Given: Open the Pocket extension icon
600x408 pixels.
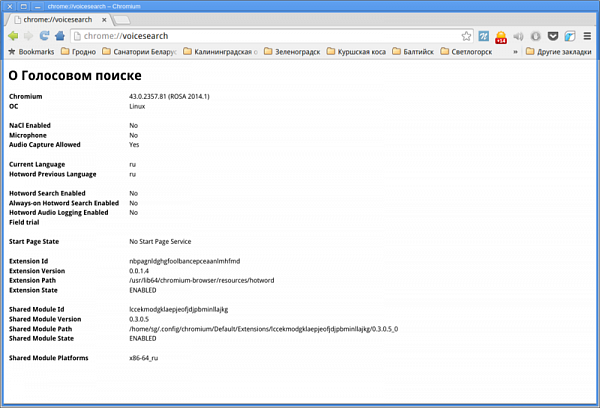Looking at the screenshot, I should (x=553, y=36).
